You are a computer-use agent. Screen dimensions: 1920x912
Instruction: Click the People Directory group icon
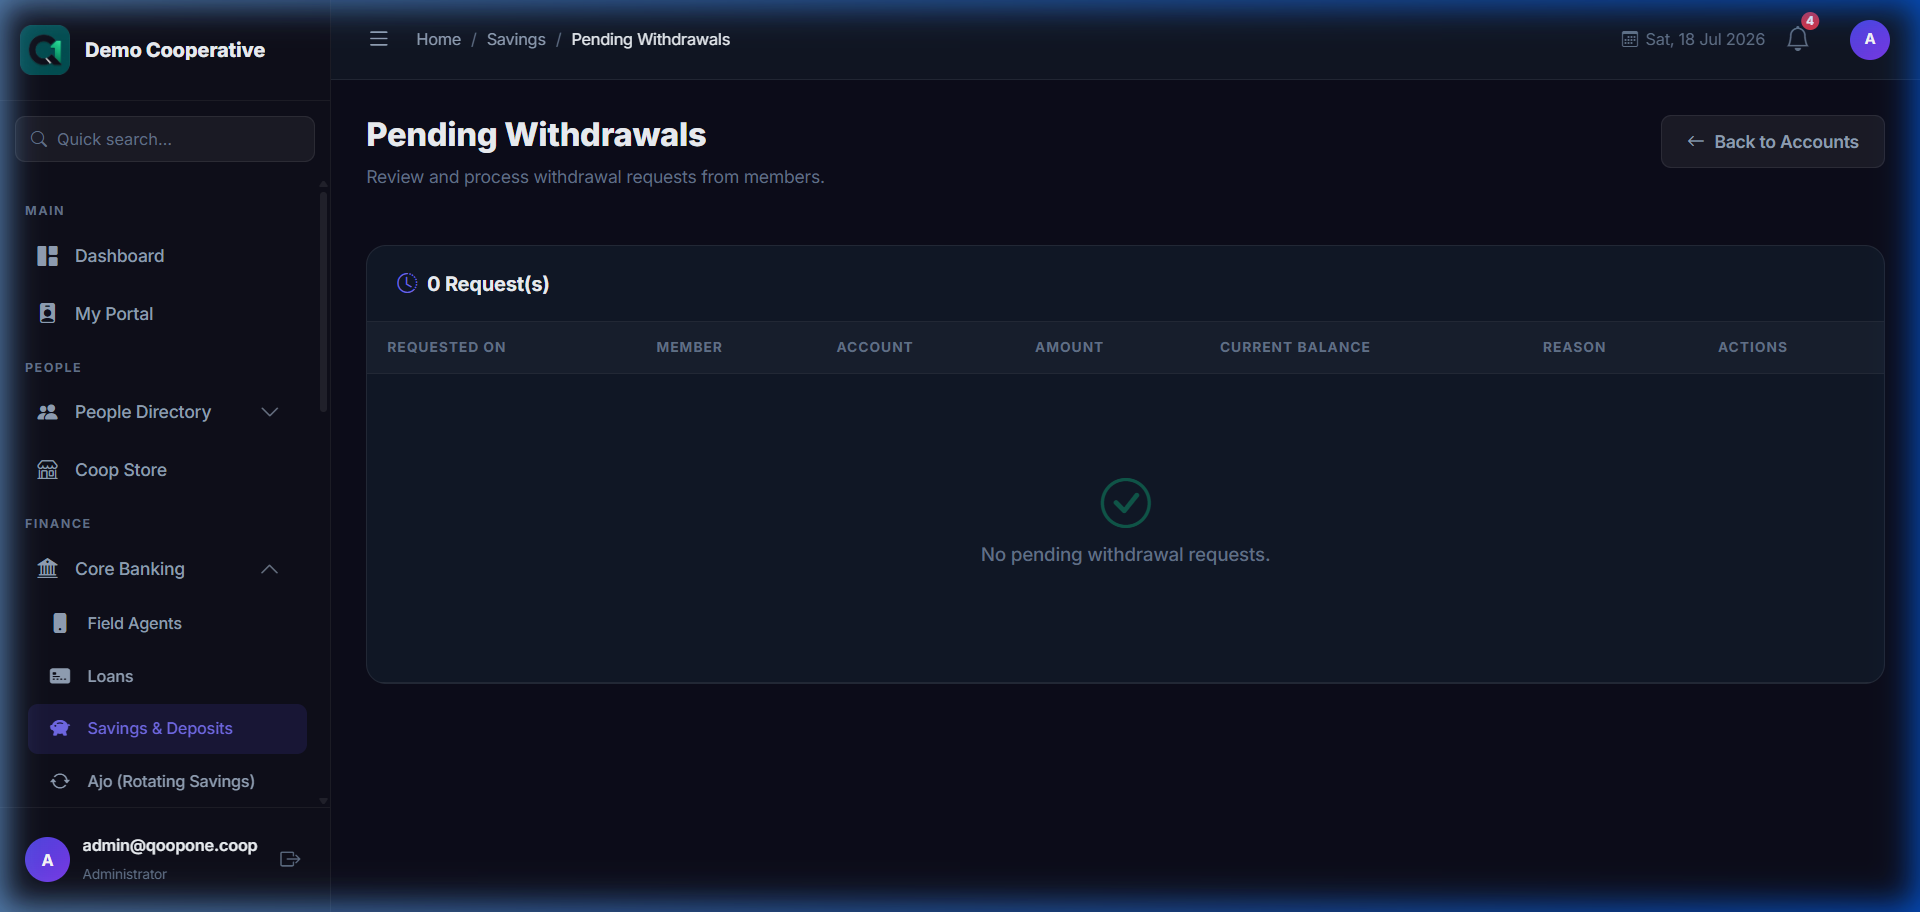[x=47, y=412]
